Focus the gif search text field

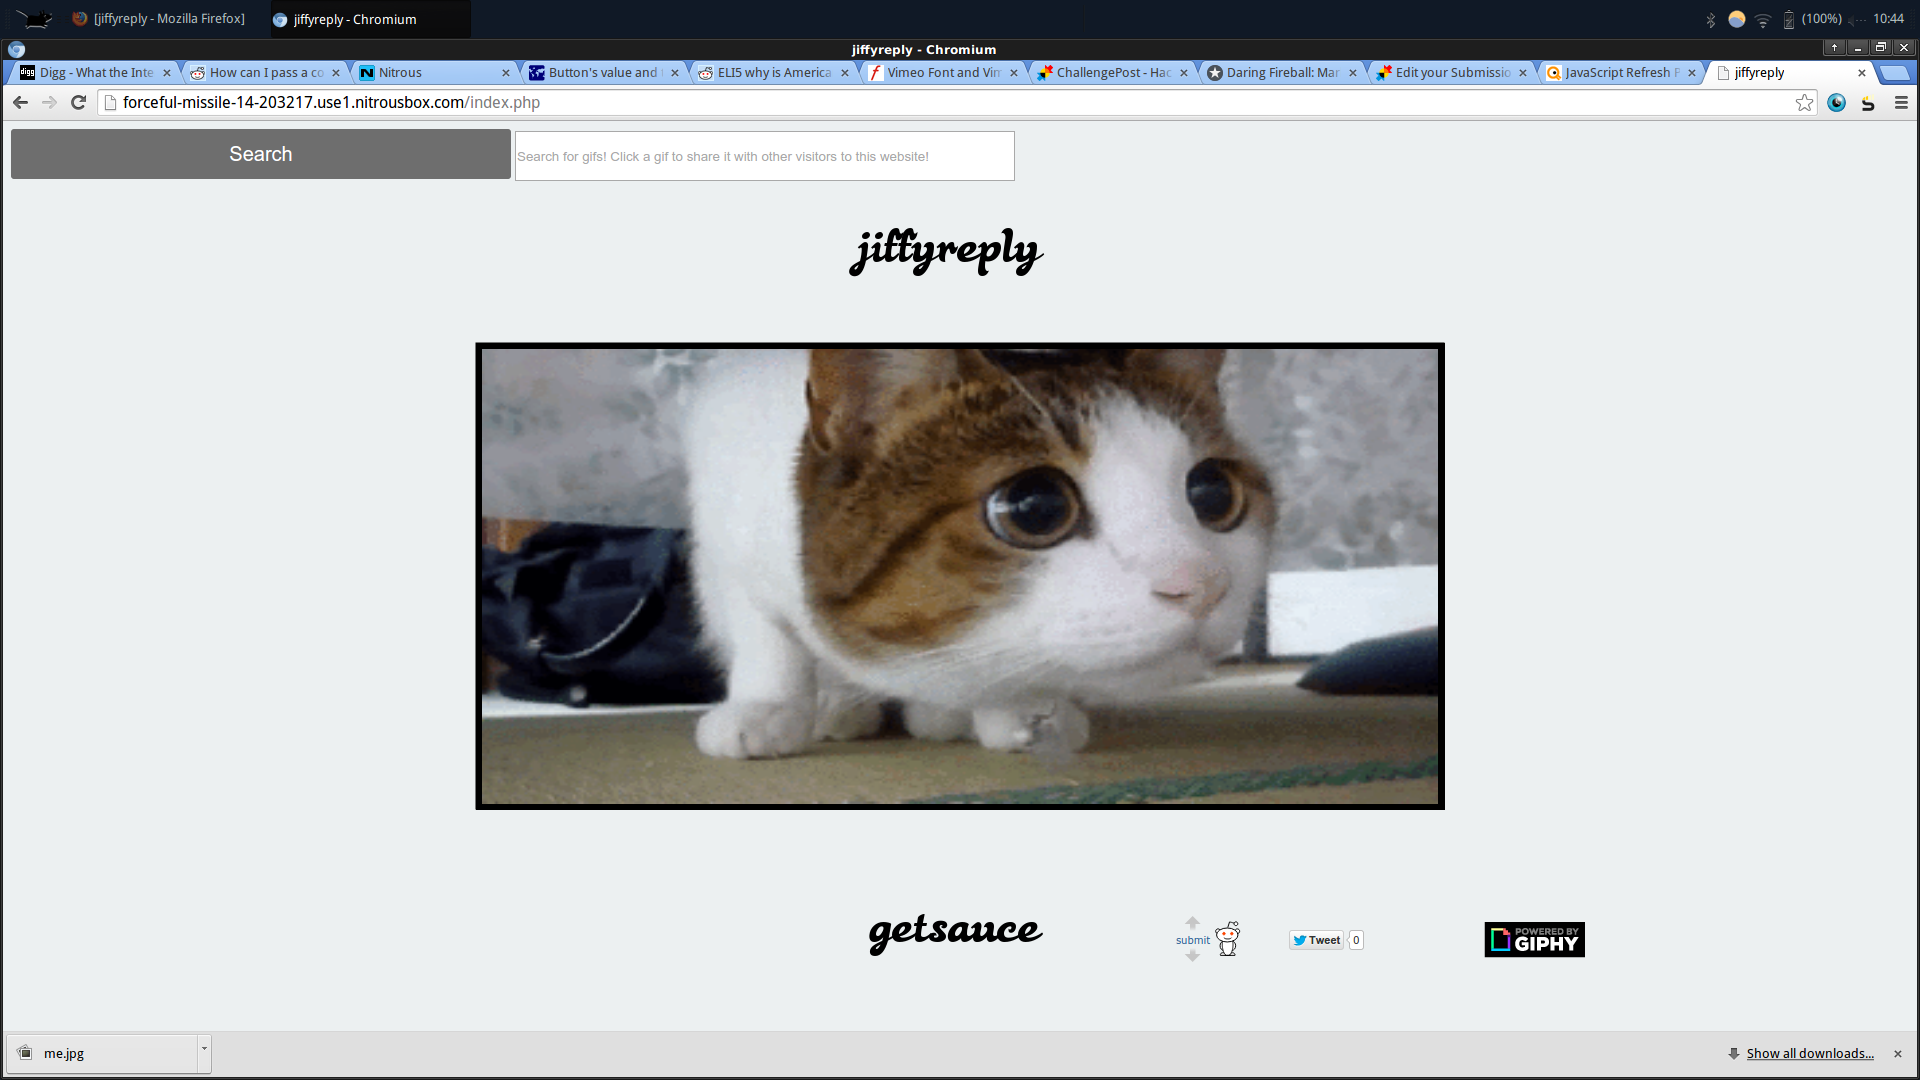764,156
